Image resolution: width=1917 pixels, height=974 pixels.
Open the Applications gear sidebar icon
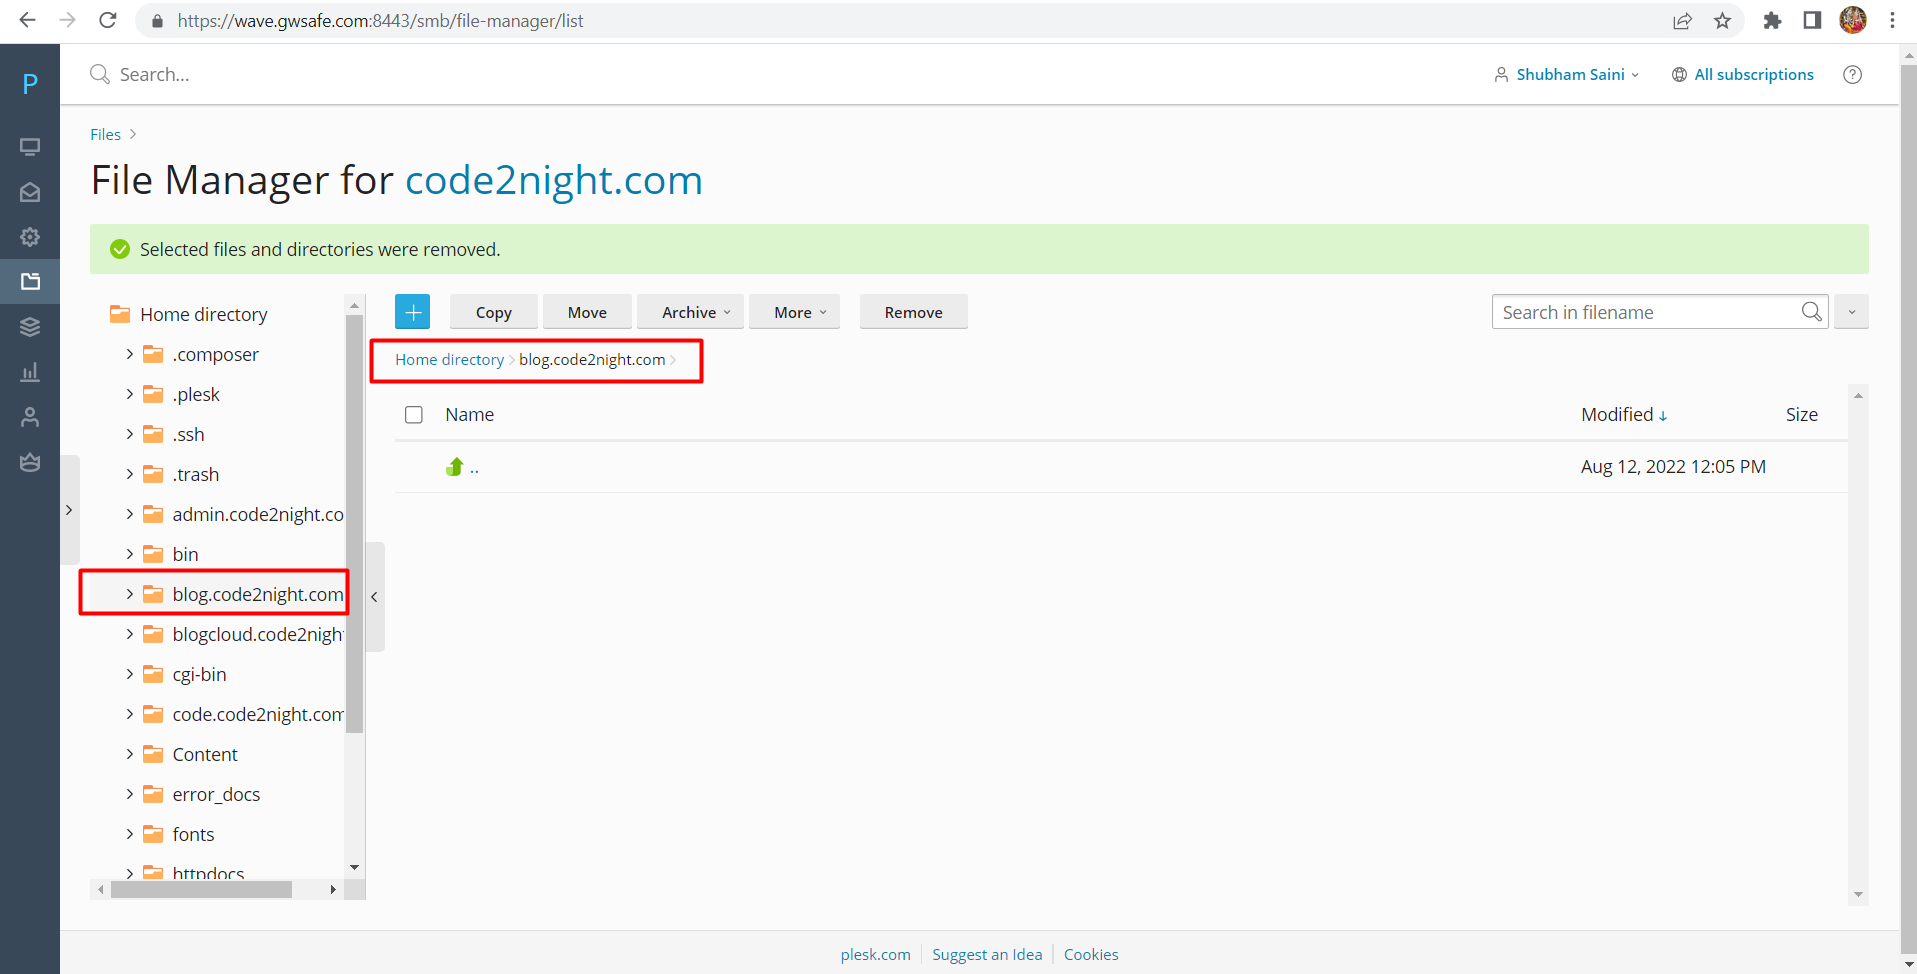[30, 237]
